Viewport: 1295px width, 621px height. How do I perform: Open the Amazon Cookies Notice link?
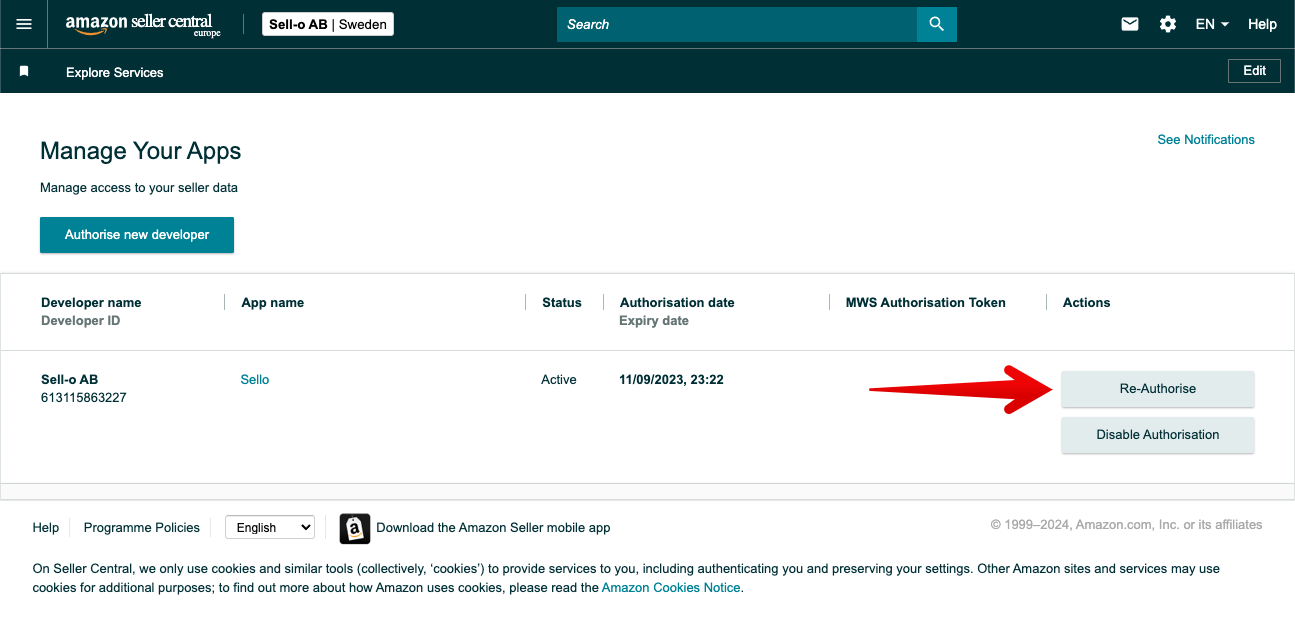(x=671, y=587)
